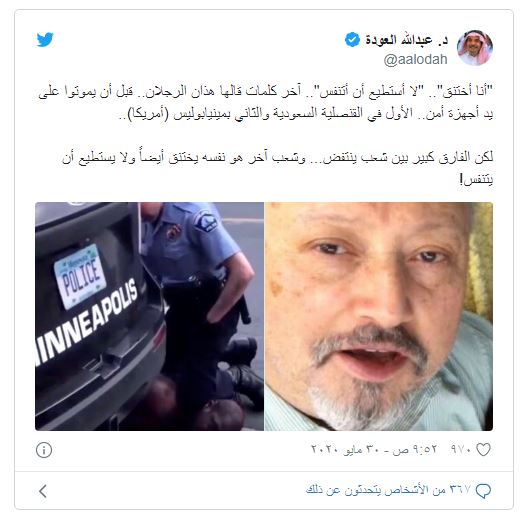Click the blue verified badge next to name
Screen dimensions: 520x519
click(x=352, y=40)
